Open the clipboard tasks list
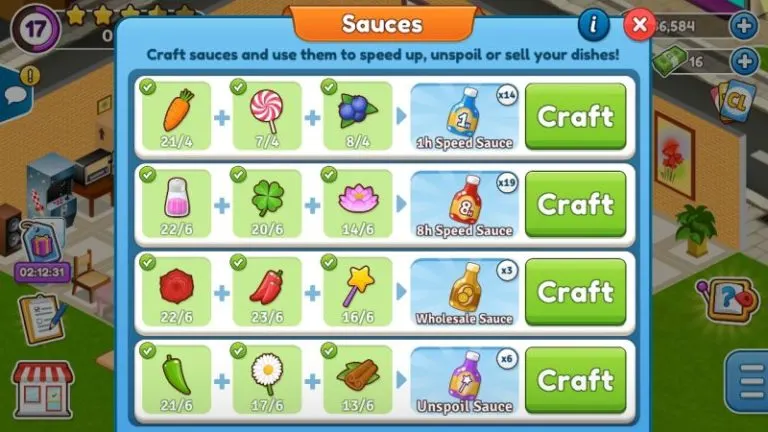Viewport: 768px width, 432px height. pos(42,318)
